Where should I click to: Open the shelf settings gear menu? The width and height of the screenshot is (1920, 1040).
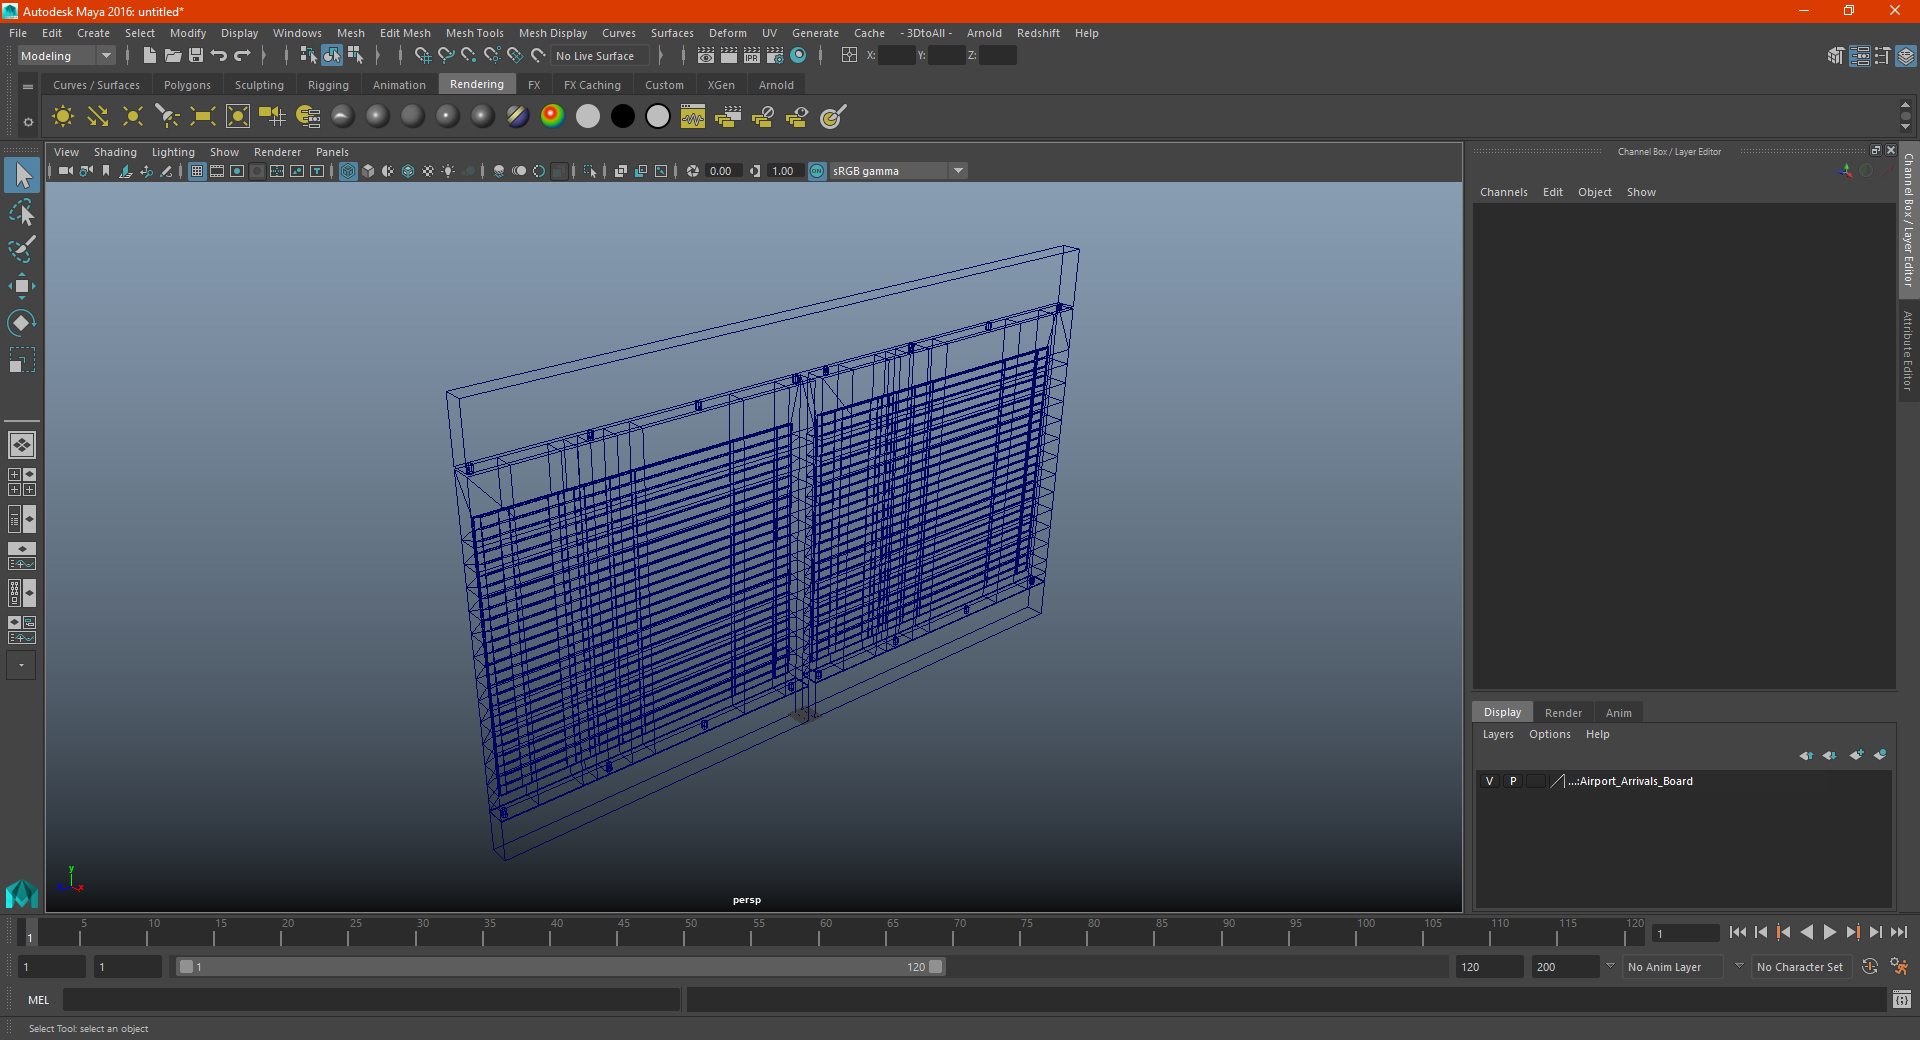coord(28,122)
